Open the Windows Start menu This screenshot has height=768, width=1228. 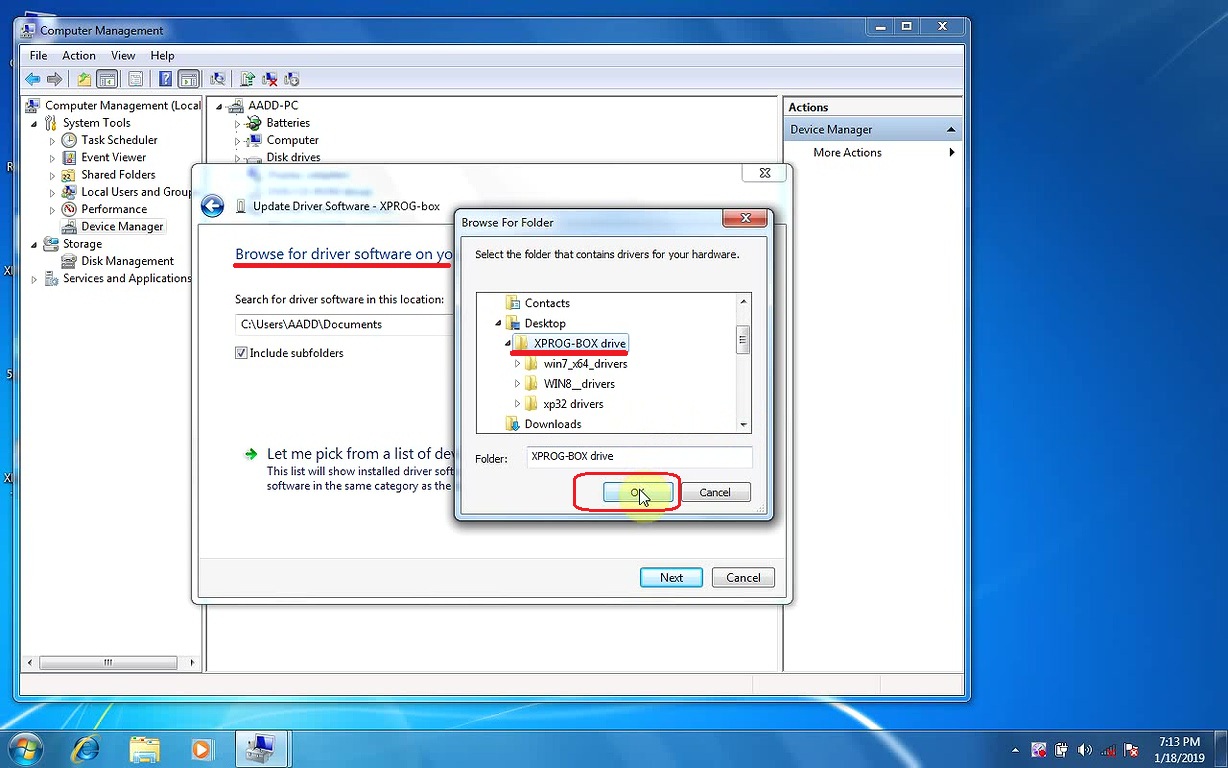click(x=24, y=748)
